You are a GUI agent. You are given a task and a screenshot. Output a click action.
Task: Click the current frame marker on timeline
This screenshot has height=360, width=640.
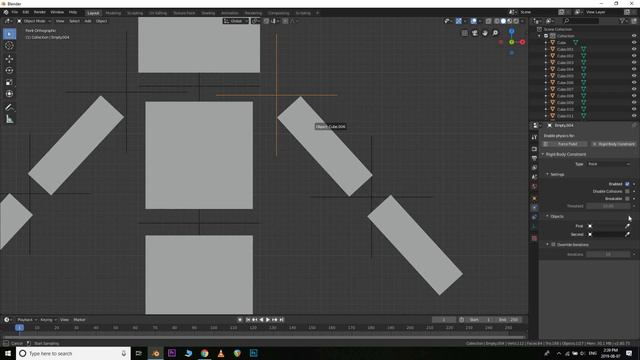point(19,328)
